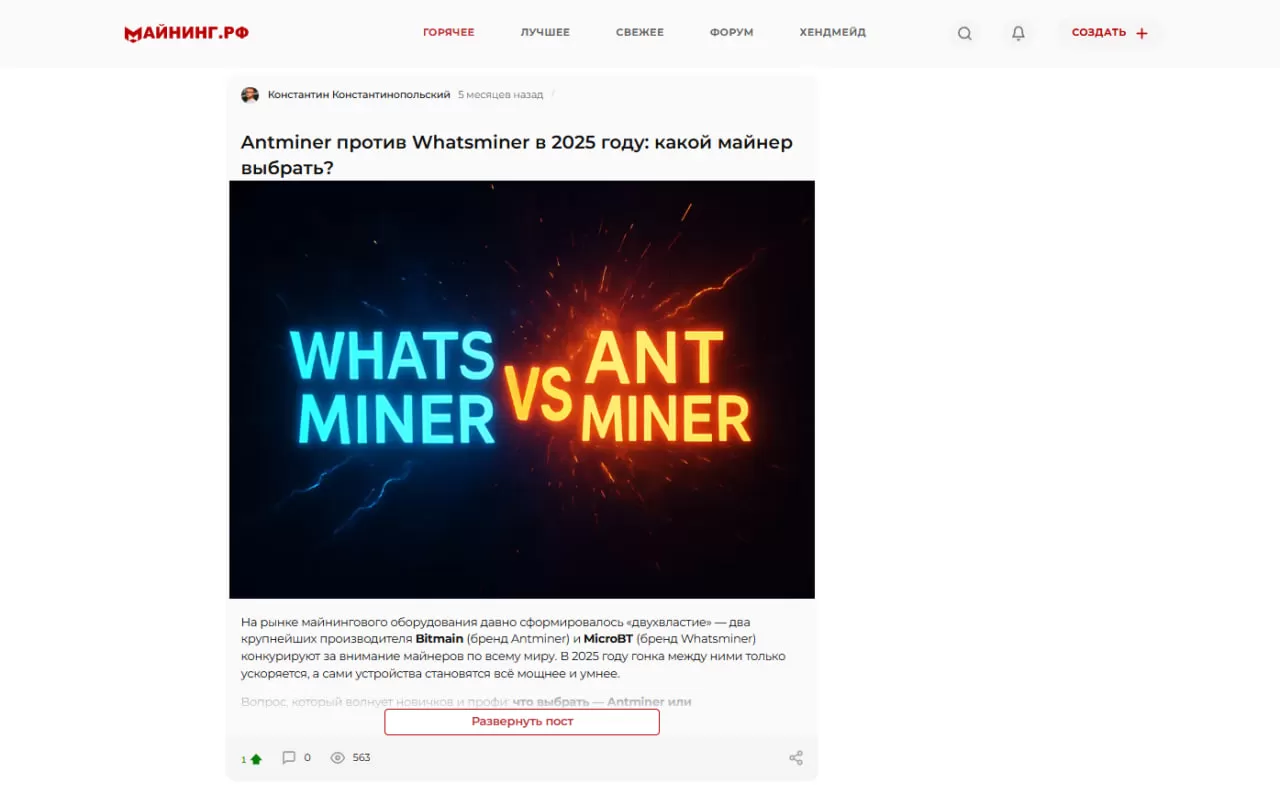Go to МАЙНИНГ.РФ logo homepage
This screenshot has width=1280, height=794.
coord(186,33)
